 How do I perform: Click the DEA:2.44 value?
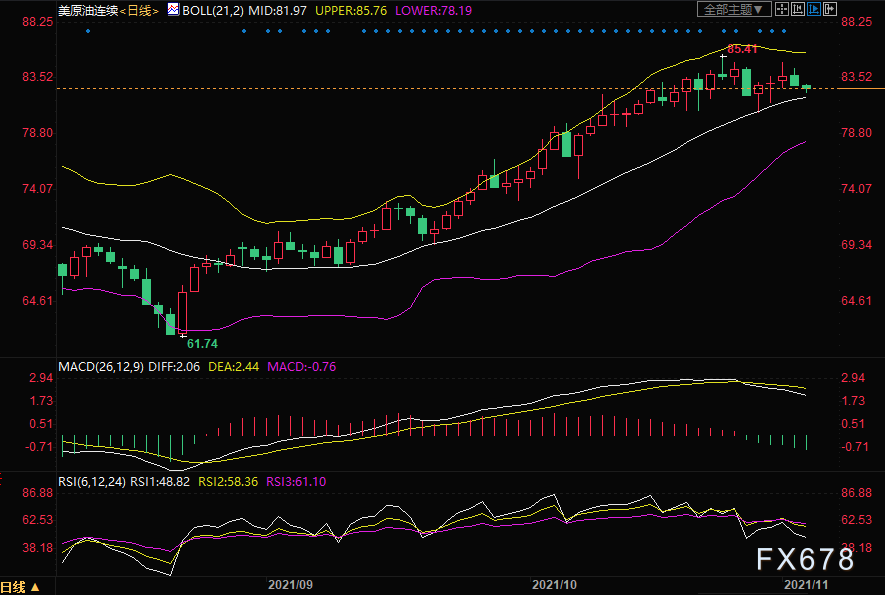234,367
